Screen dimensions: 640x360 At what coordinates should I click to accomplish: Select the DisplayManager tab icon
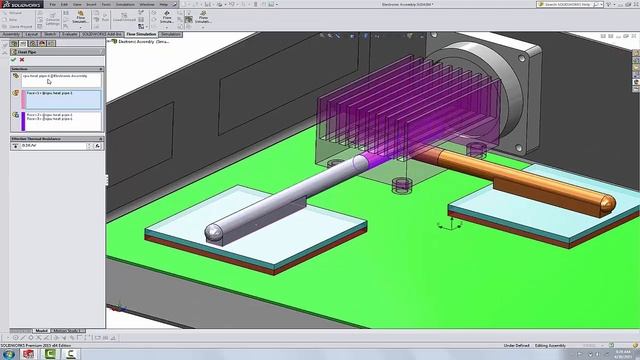pyautogui.click(x=42, y=43)
